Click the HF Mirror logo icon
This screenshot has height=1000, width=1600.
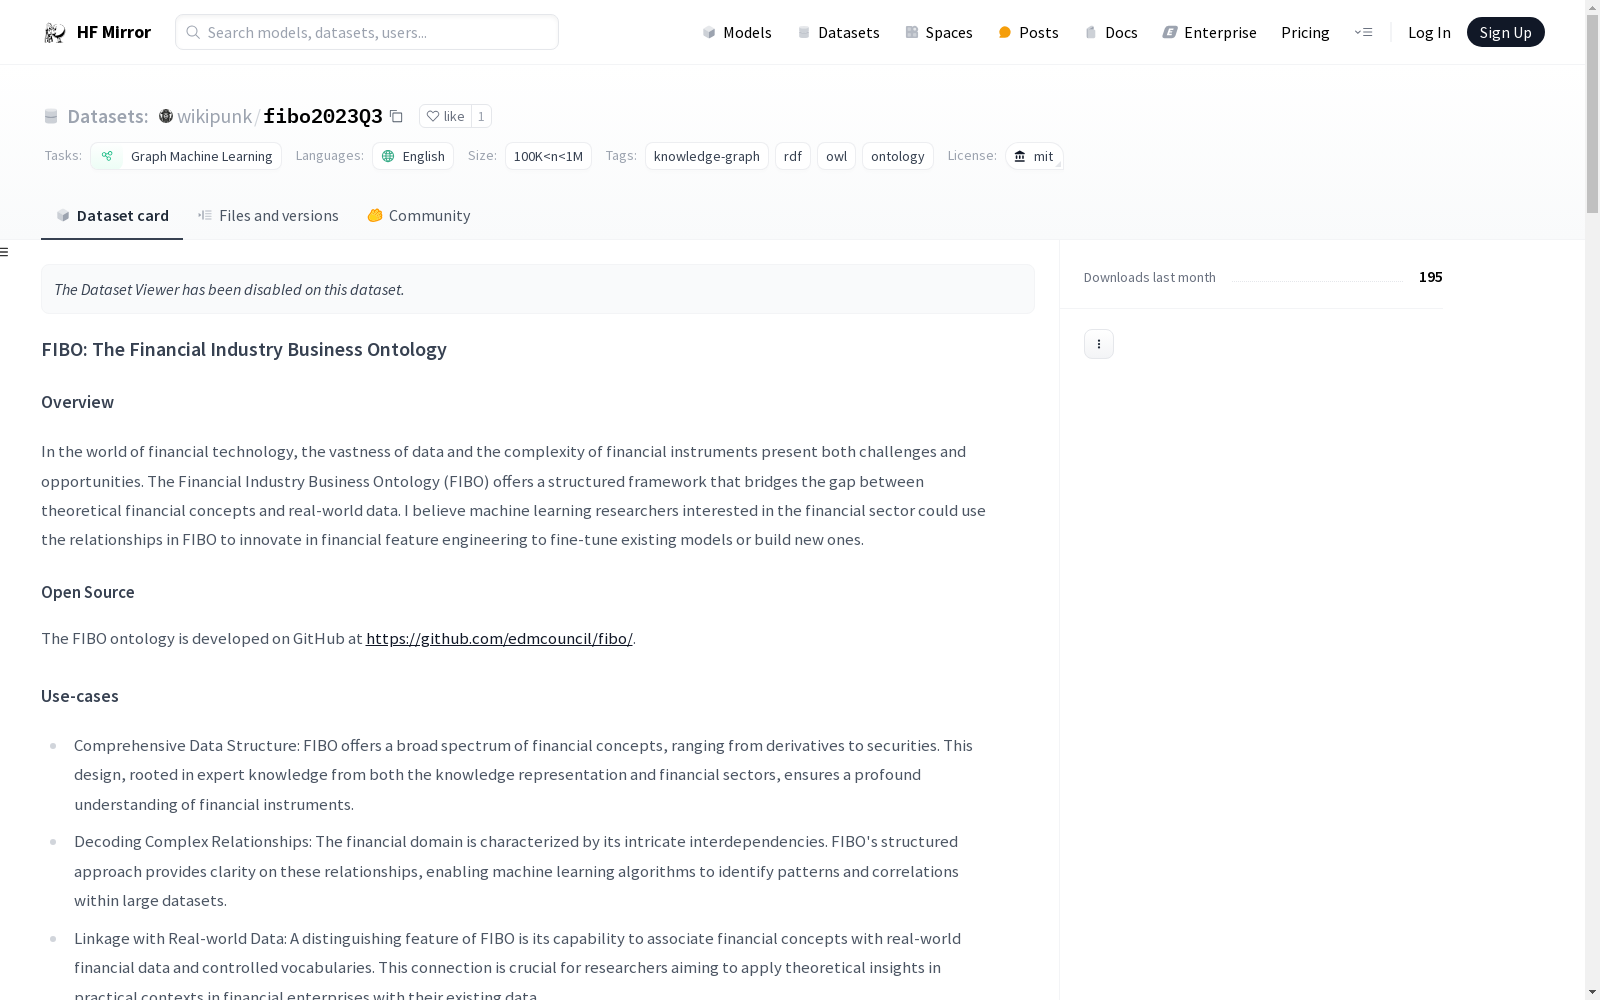(55, 33)
